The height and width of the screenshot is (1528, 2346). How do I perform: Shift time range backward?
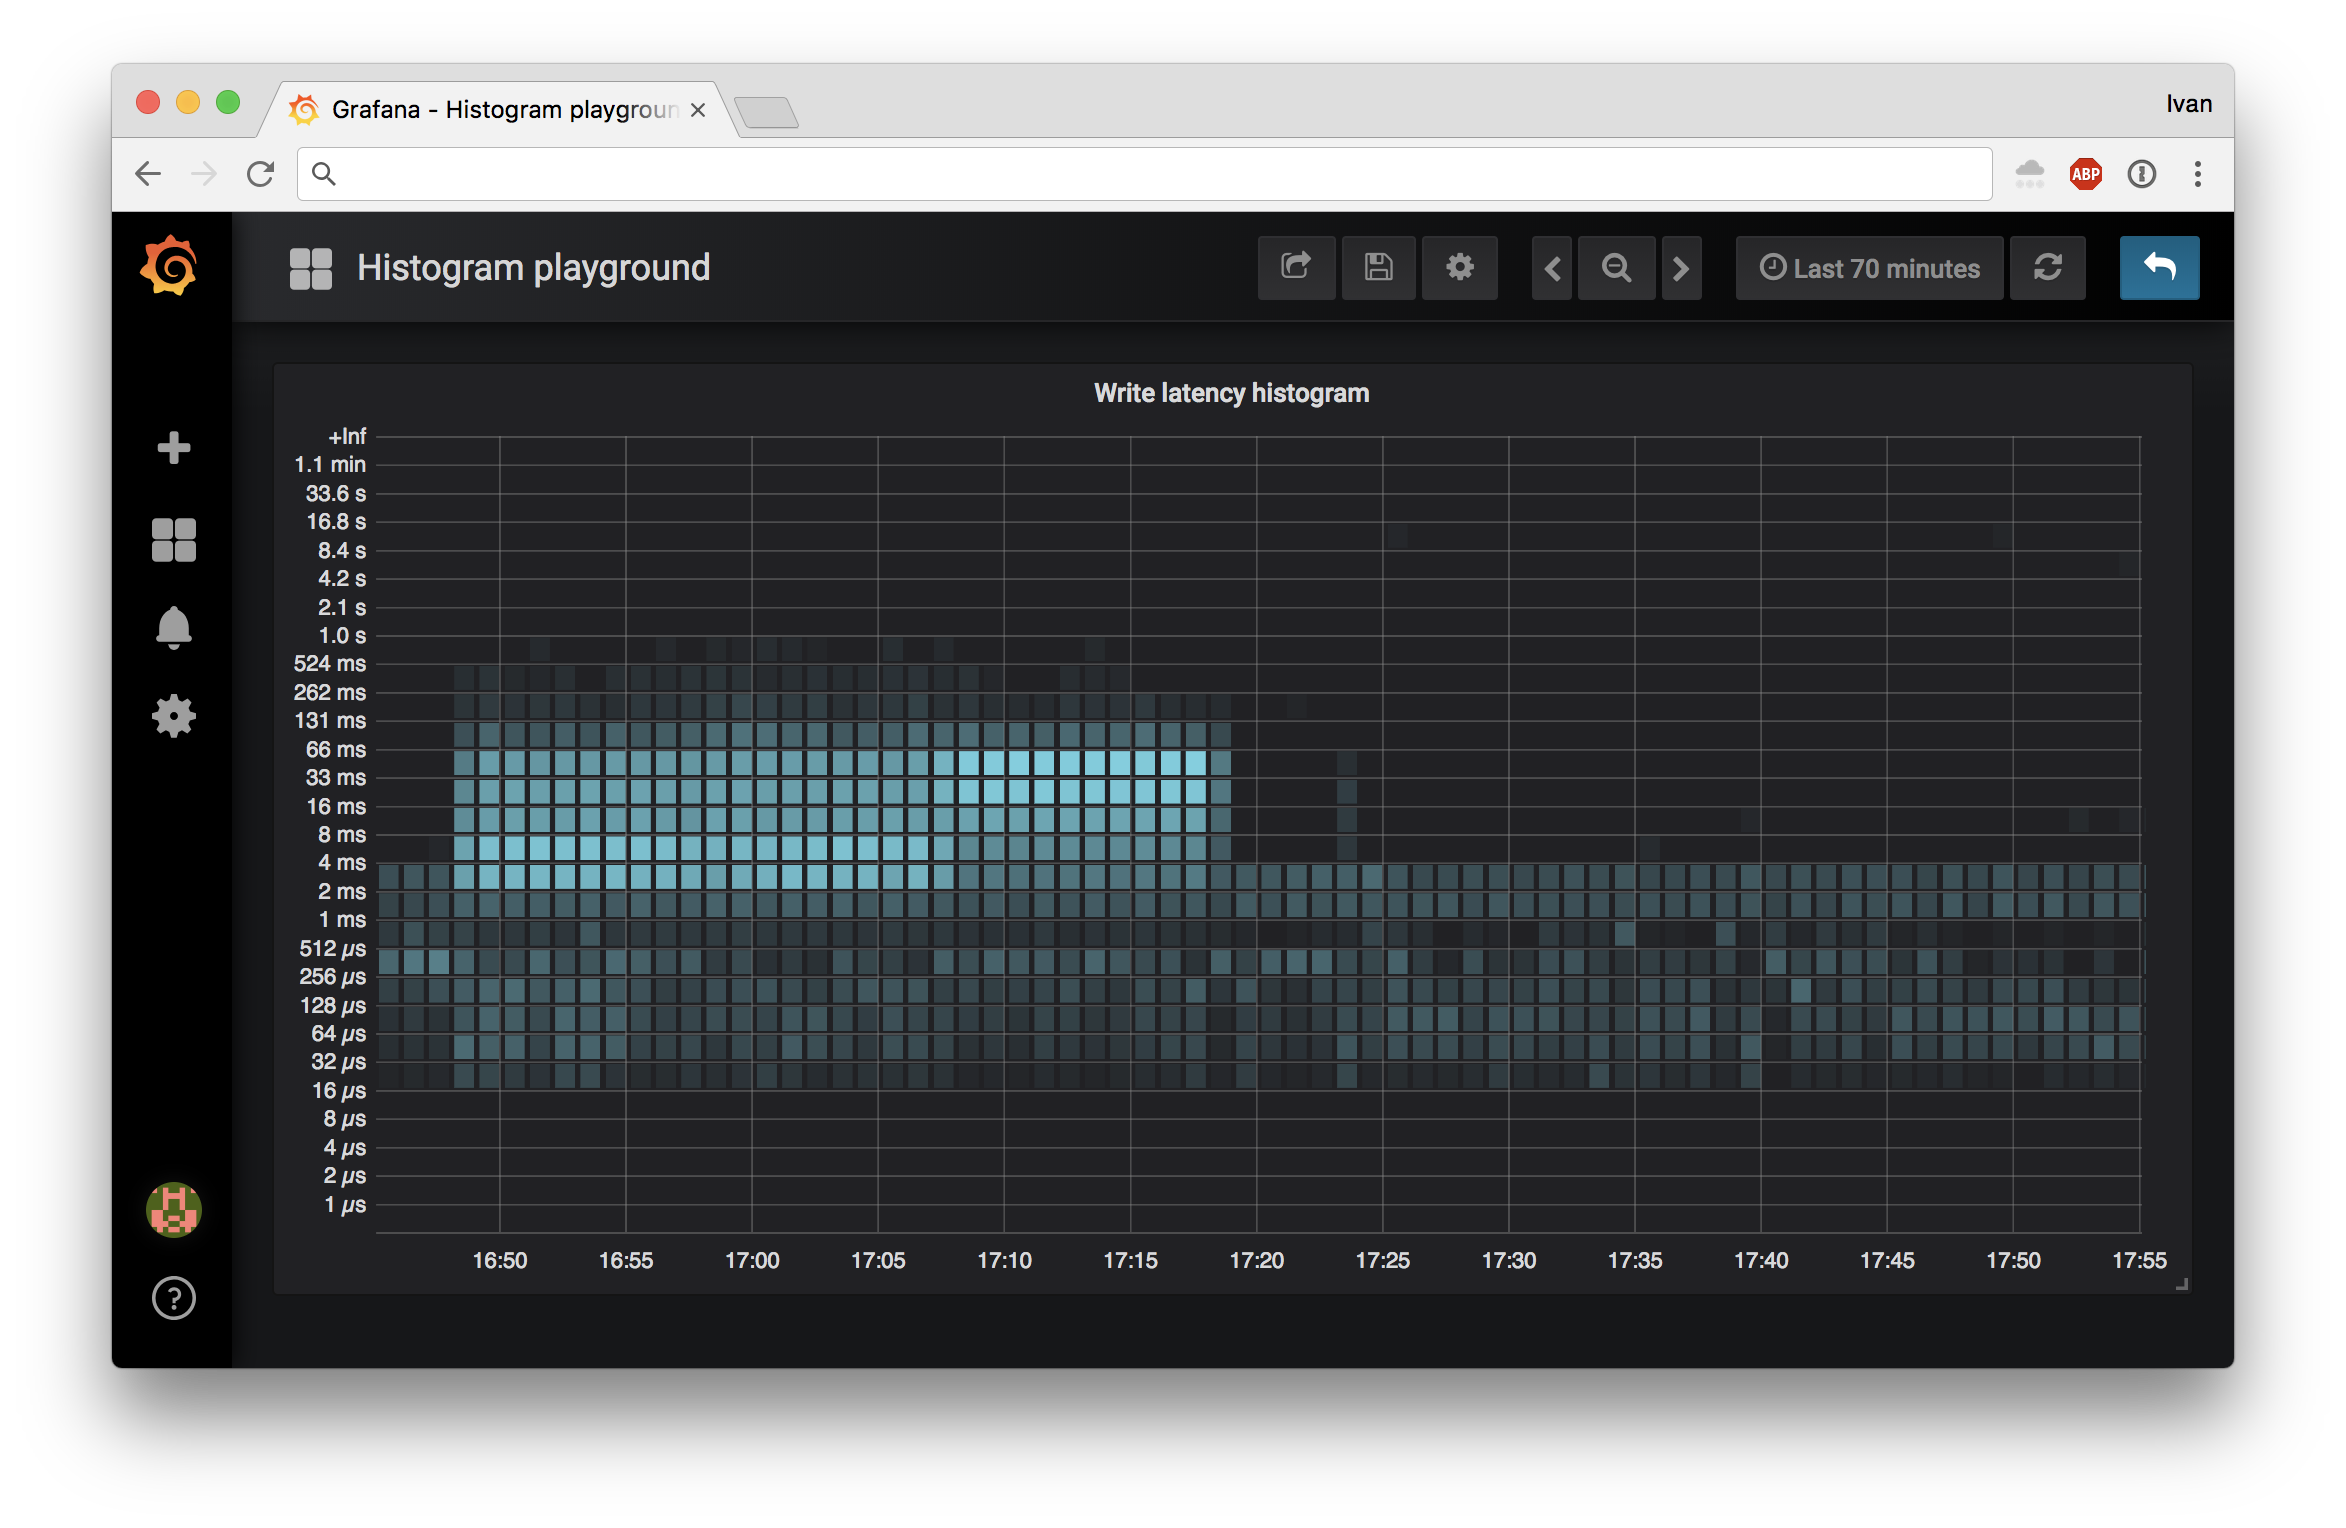coord(1552,268)
